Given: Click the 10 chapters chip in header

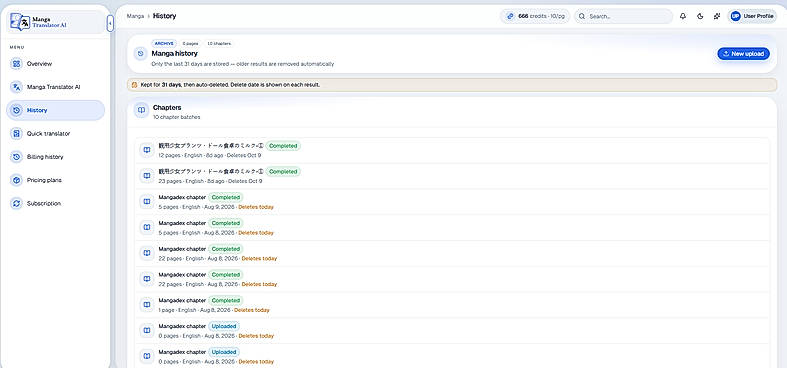Looking at the screenshot, I should point(219,44).
